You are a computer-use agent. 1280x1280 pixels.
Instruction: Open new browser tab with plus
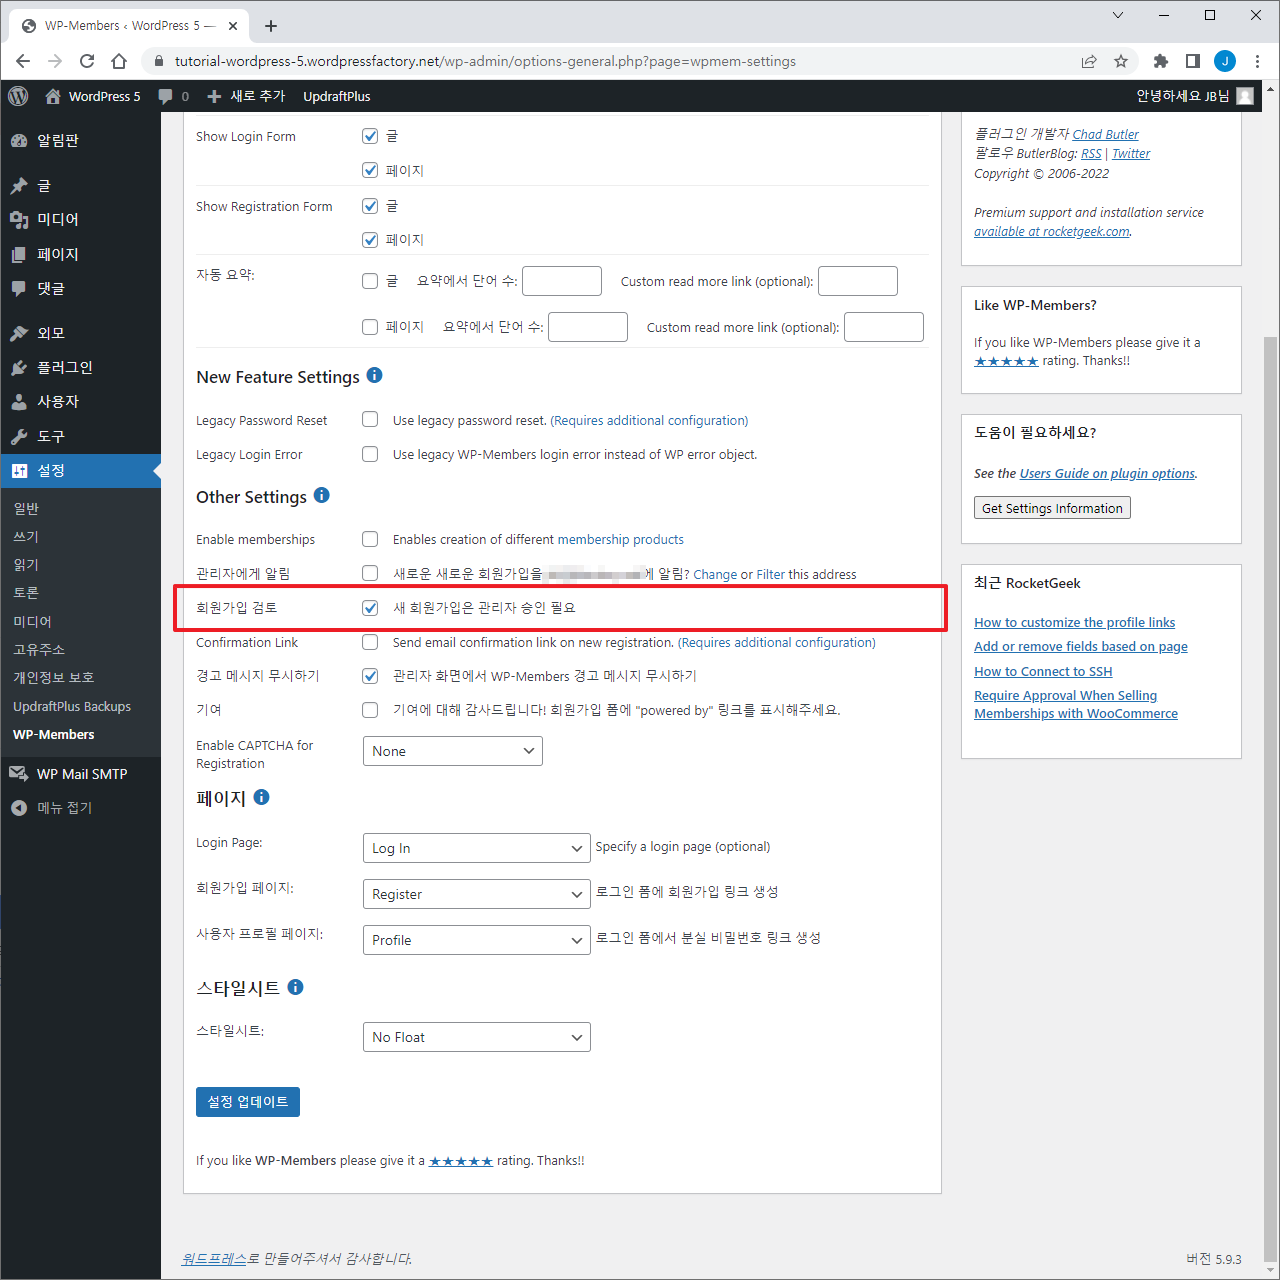click(x=271, y=26)
